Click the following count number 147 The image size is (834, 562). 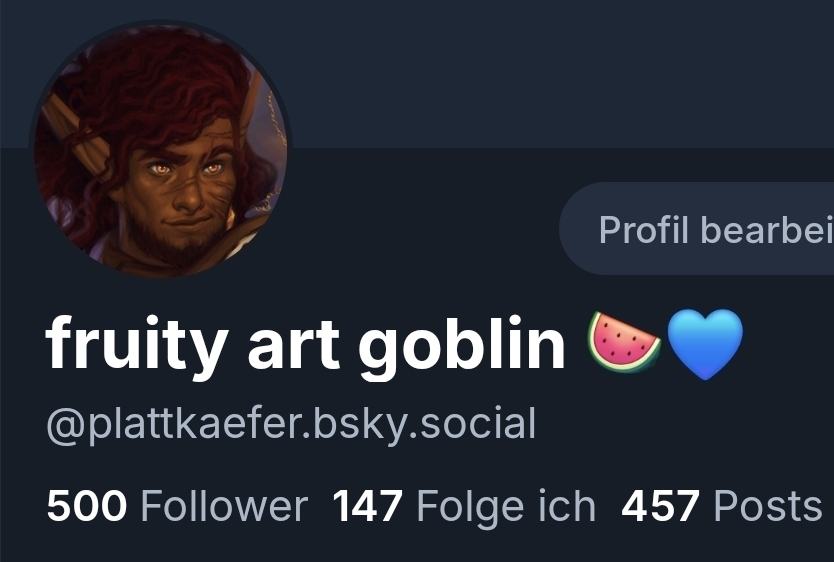coord(368,506)
